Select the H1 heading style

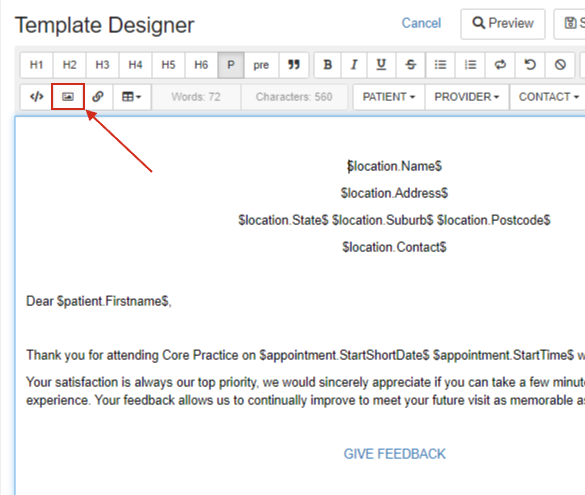37,65
